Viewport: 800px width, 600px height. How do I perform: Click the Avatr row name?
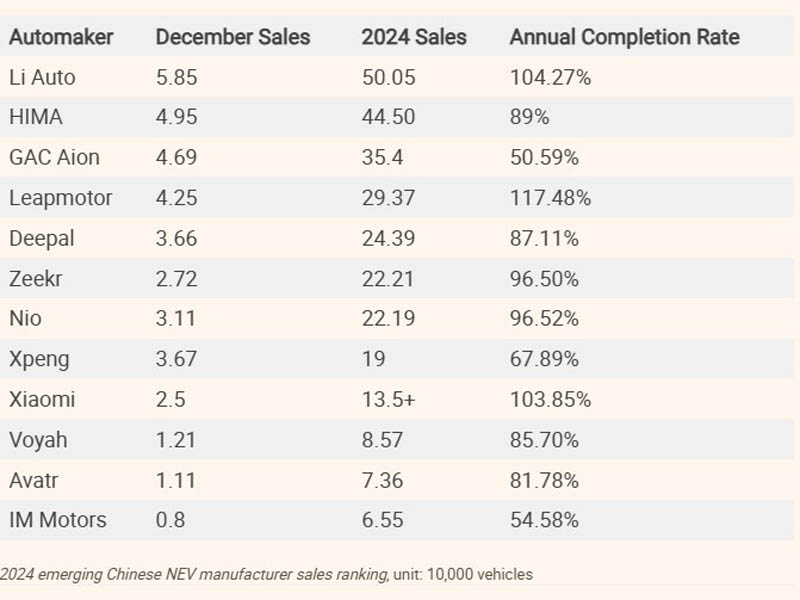click(34, 480)
